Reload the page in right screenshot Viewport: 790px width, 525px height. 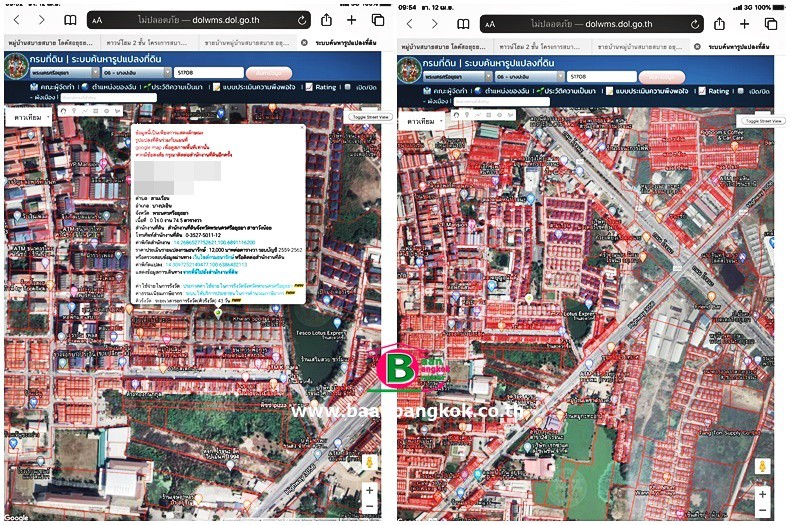pyautogui.click(x=695, y=24)
